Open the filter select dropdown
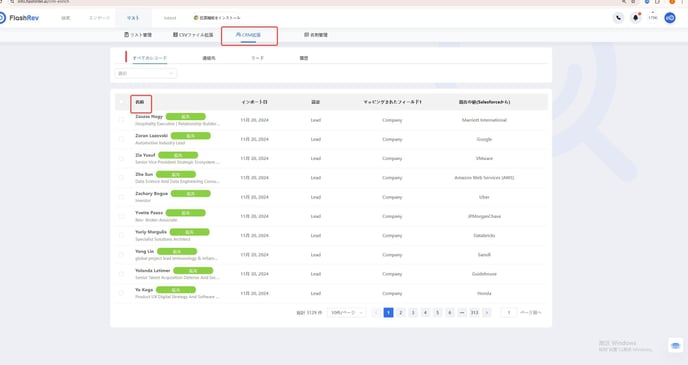The height and width of the screenshot is (365, 688). pos(146,73)
